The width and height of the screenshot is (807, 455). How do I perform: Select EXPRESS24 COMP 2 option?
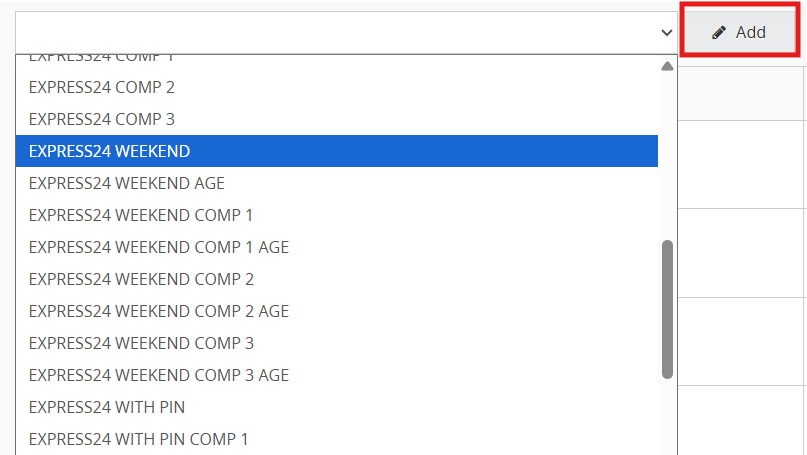pos(102,87)
